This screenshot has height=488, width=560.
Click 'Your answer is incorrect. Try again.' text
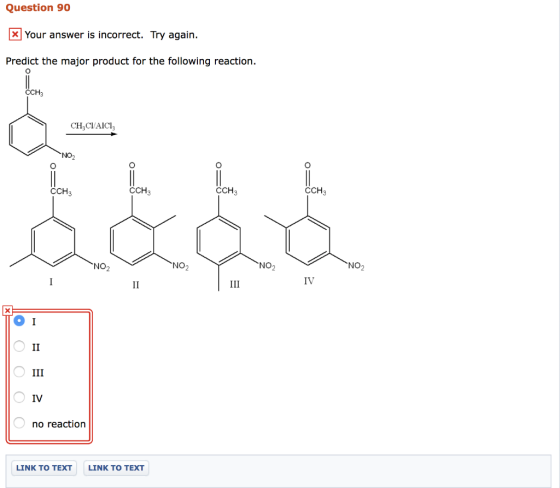point(111,35)
